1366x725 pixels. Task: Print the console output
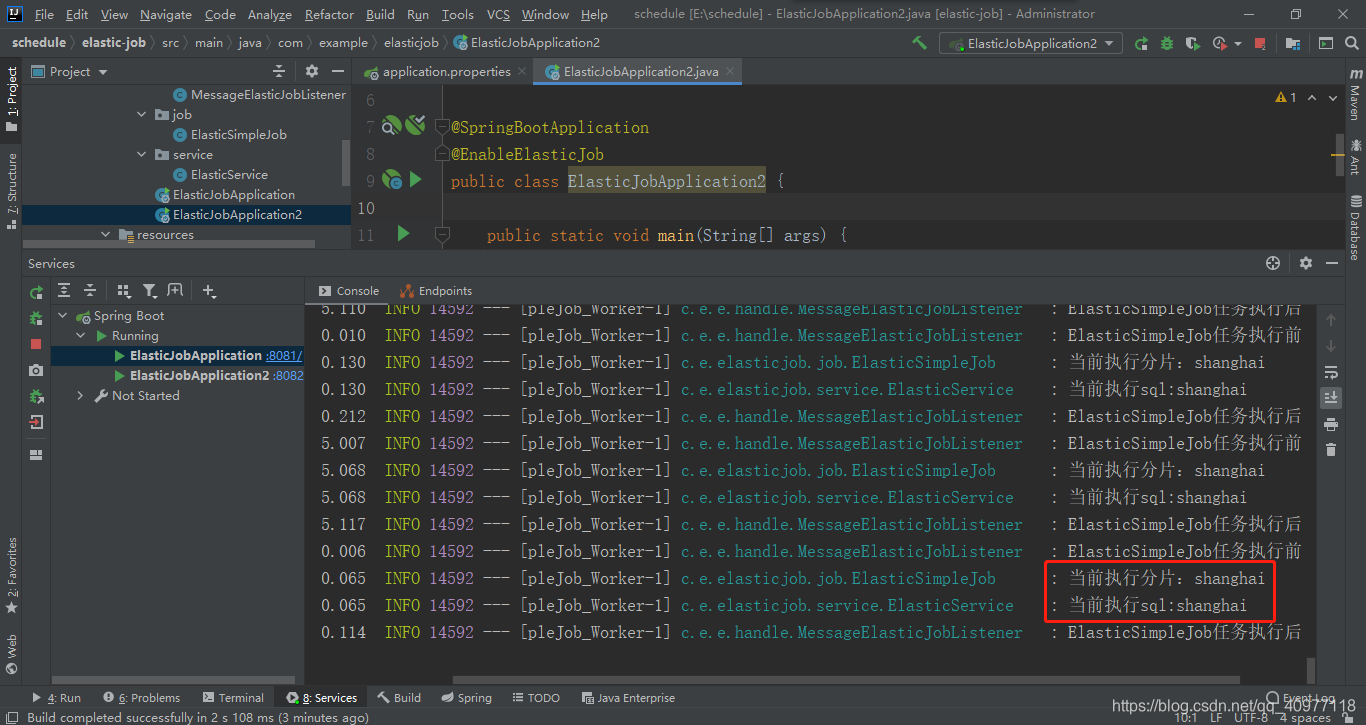(1330, 424)
